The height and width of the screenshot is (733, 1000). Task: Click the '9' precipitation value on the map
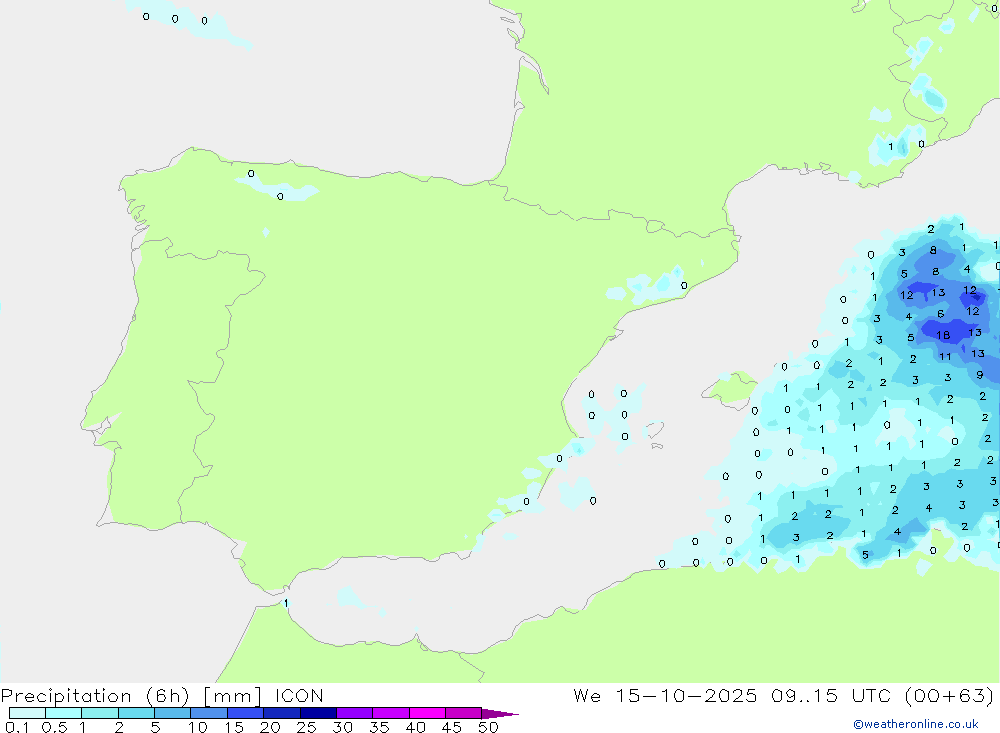pos(980,375)
